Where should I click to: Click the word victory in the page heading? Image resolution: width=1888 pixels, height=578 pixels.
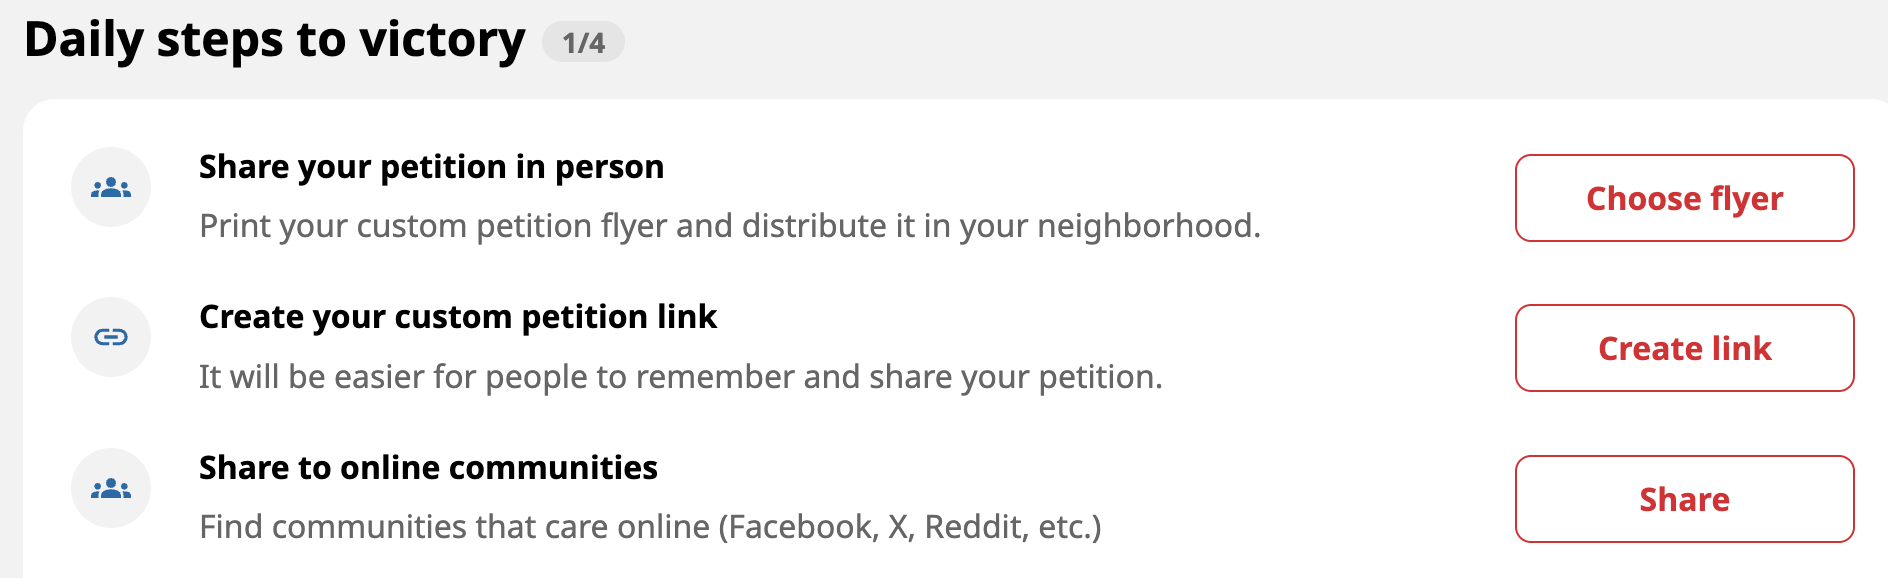442,40
